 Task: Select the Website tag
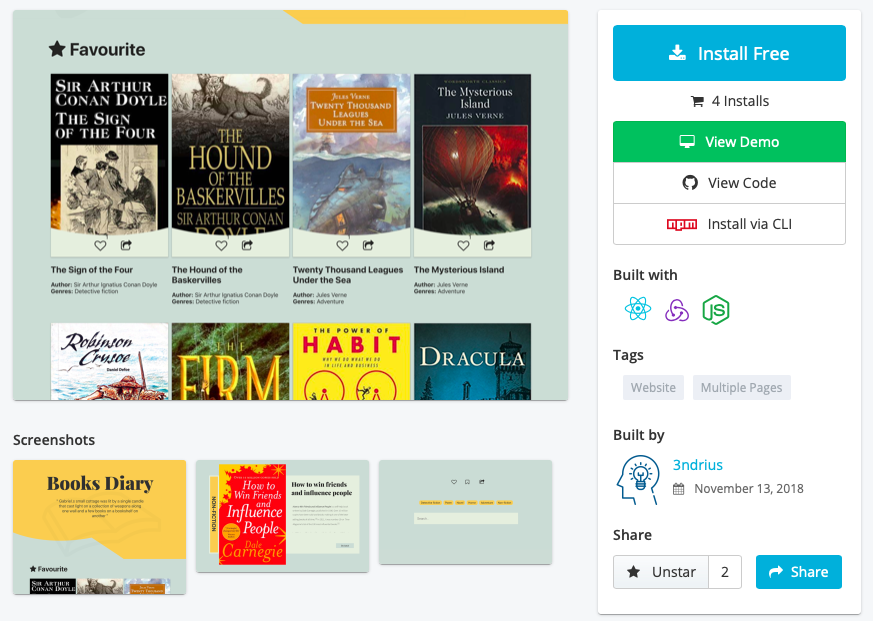653,387
